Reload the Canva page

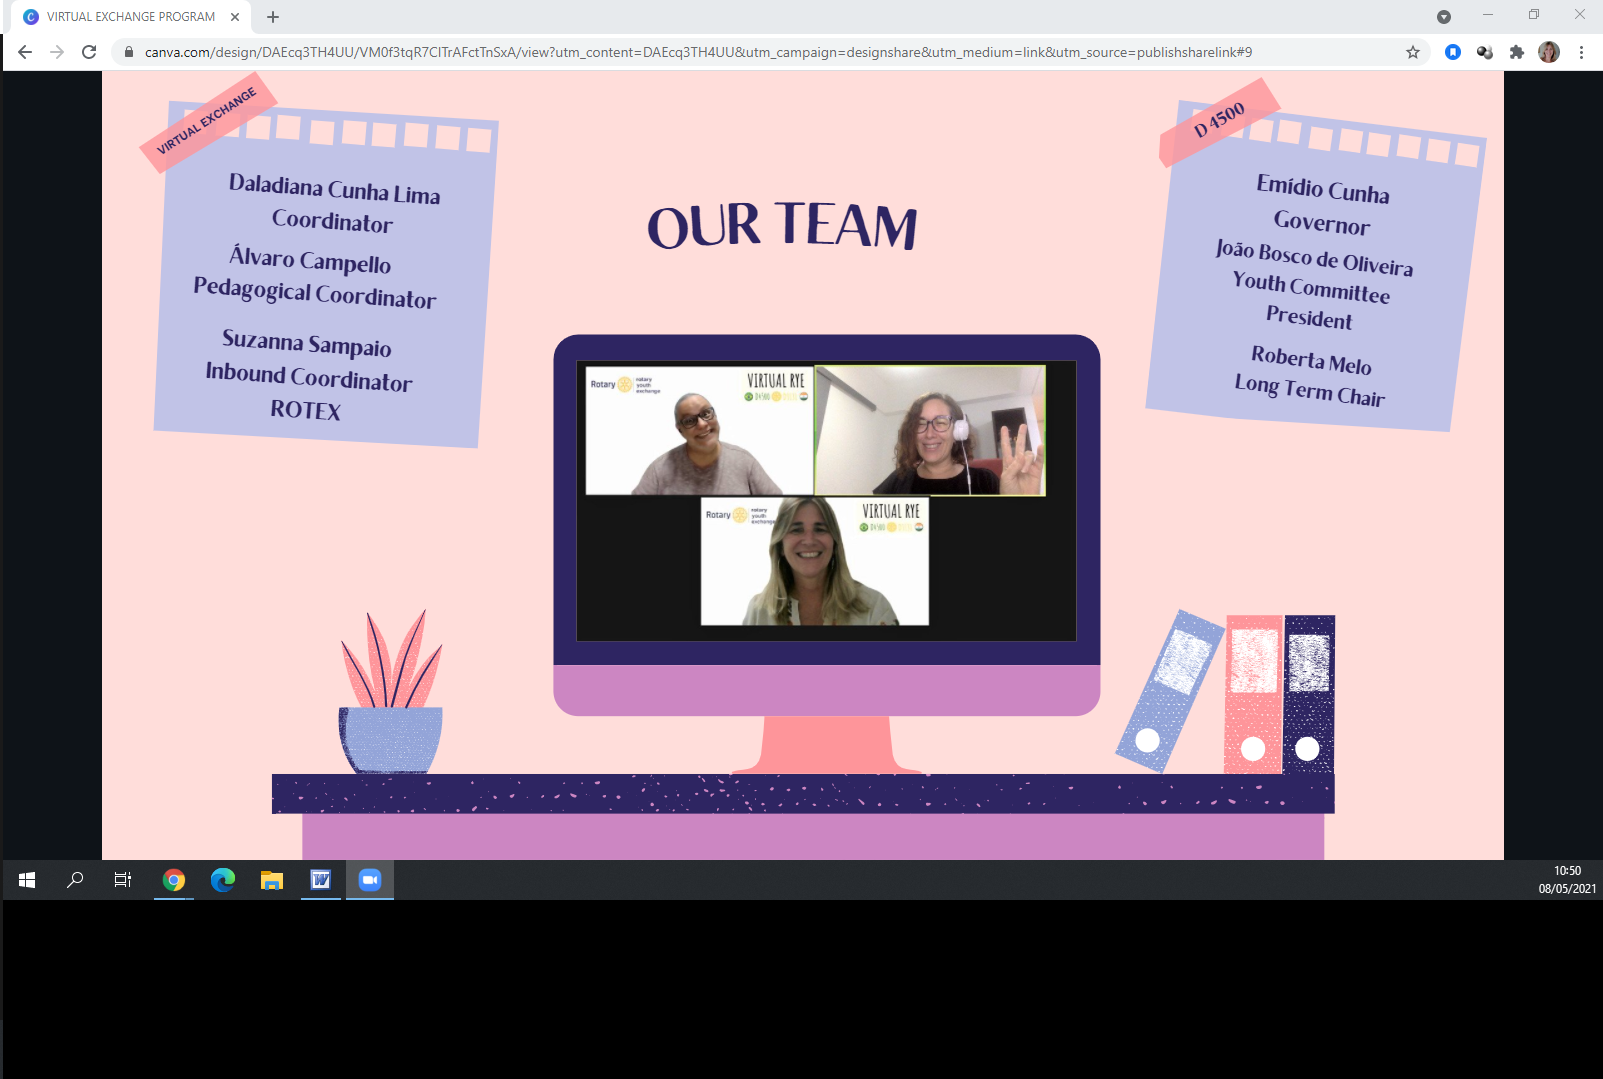pos(89,52)
